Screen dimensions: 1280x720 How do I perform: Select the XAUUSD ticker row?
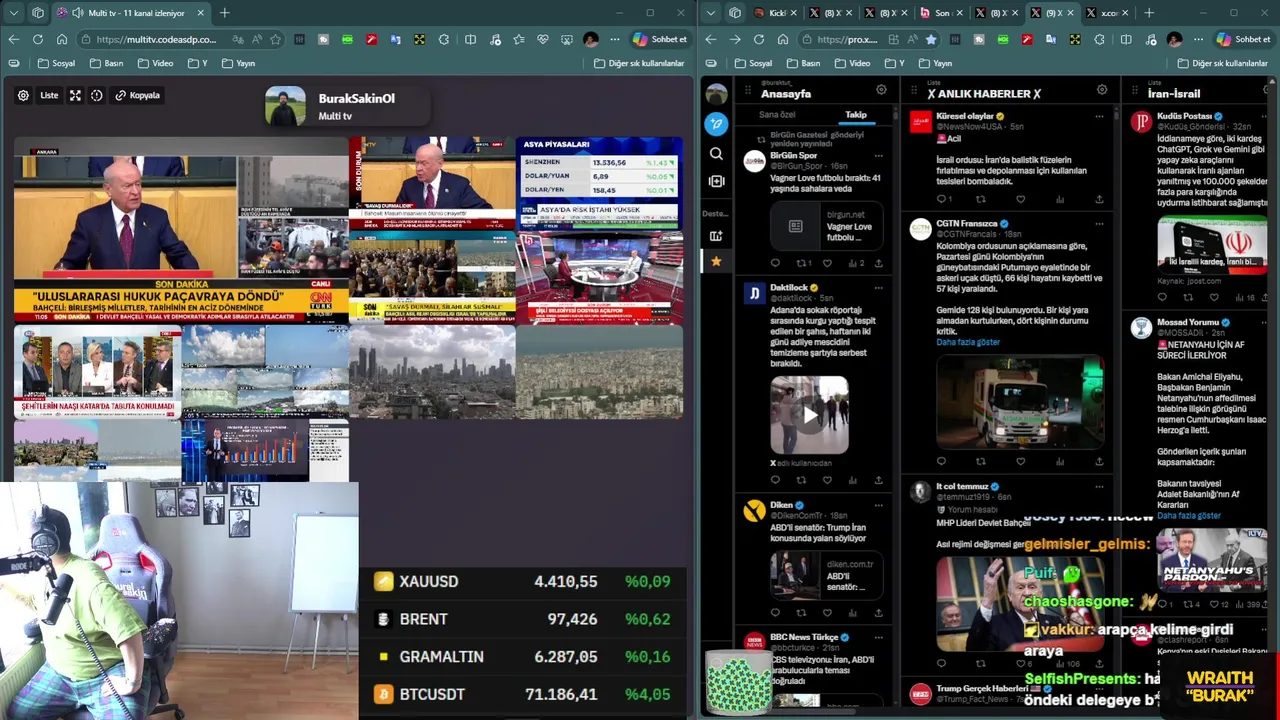(523, 581)
